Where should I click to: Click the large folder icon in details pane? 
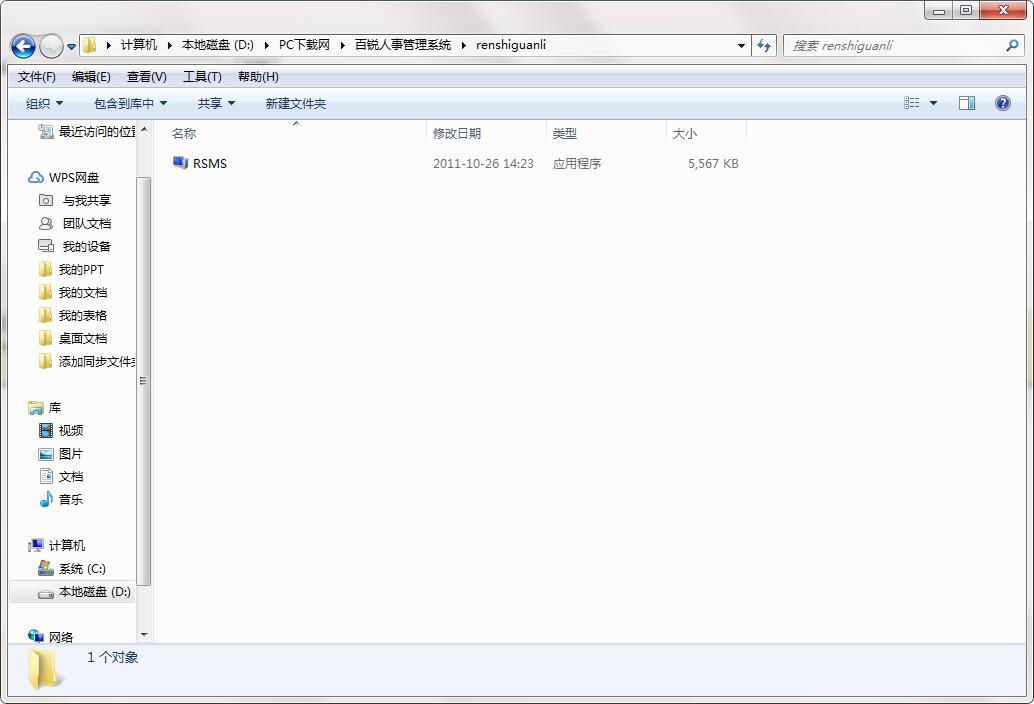point(45,669)
